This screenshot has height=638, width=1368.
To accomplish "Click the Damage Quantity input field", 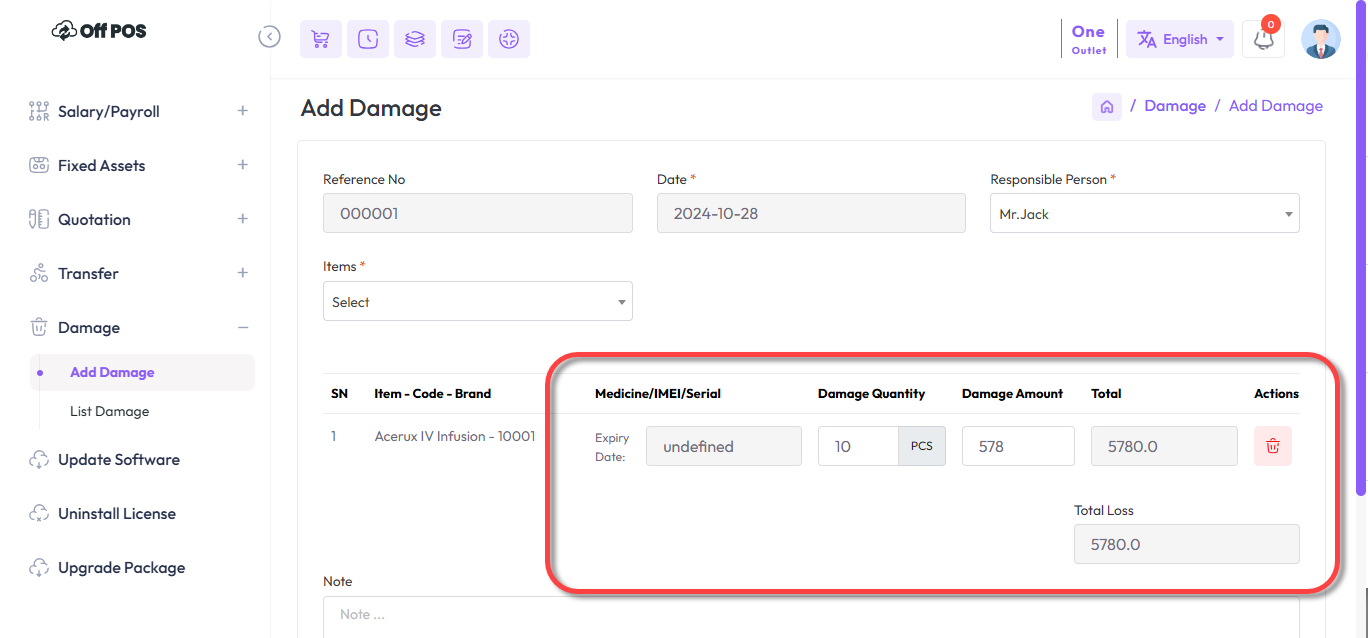I will tap(857, 446).
